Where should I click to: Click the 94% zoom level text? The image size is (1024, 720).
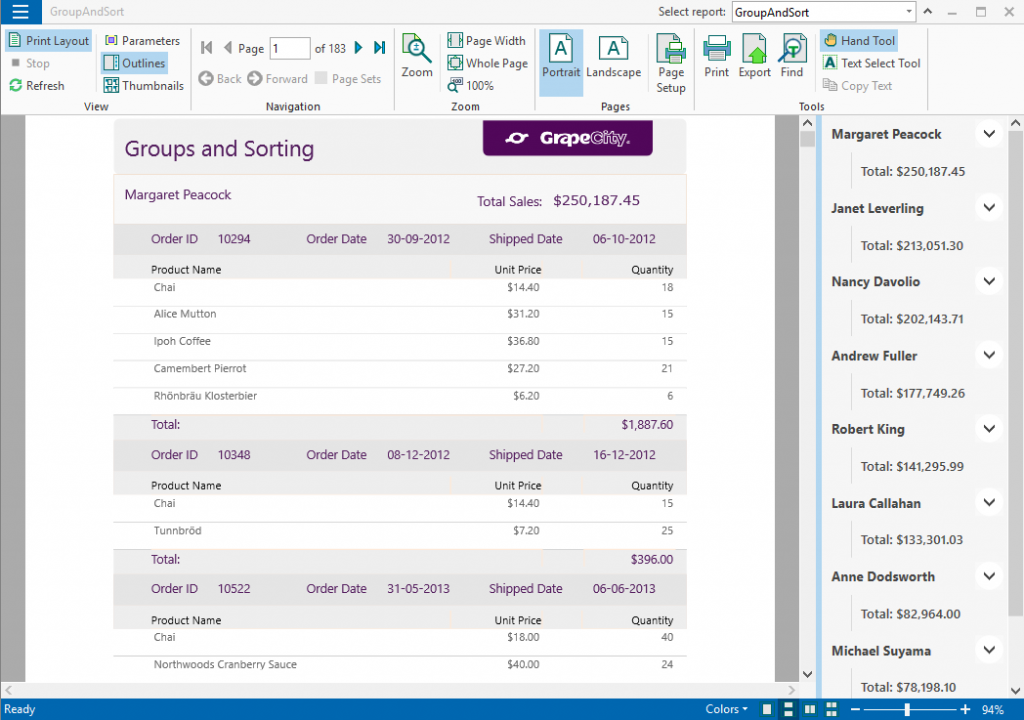click(x=993, y=710)
